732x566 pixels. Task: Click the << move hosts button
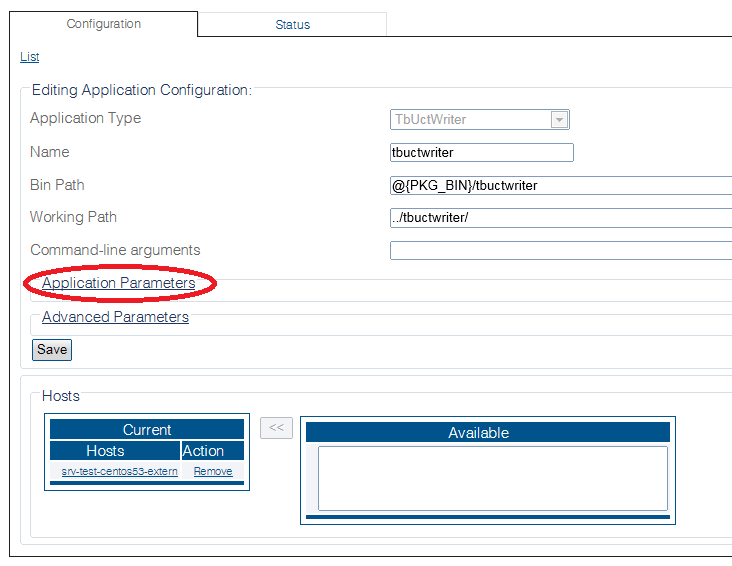tap(276, 428)
